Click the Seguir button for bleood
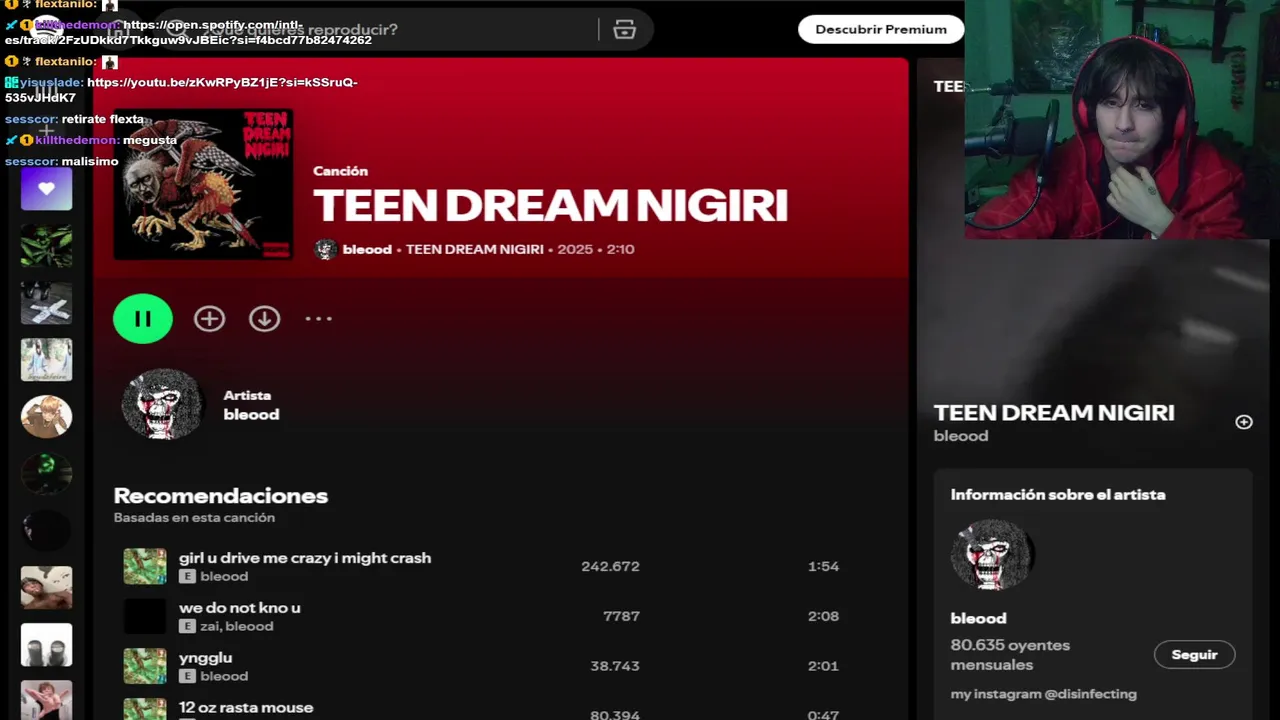The width and height of the screenshot is (1280, 720). tap(1194, 655)
